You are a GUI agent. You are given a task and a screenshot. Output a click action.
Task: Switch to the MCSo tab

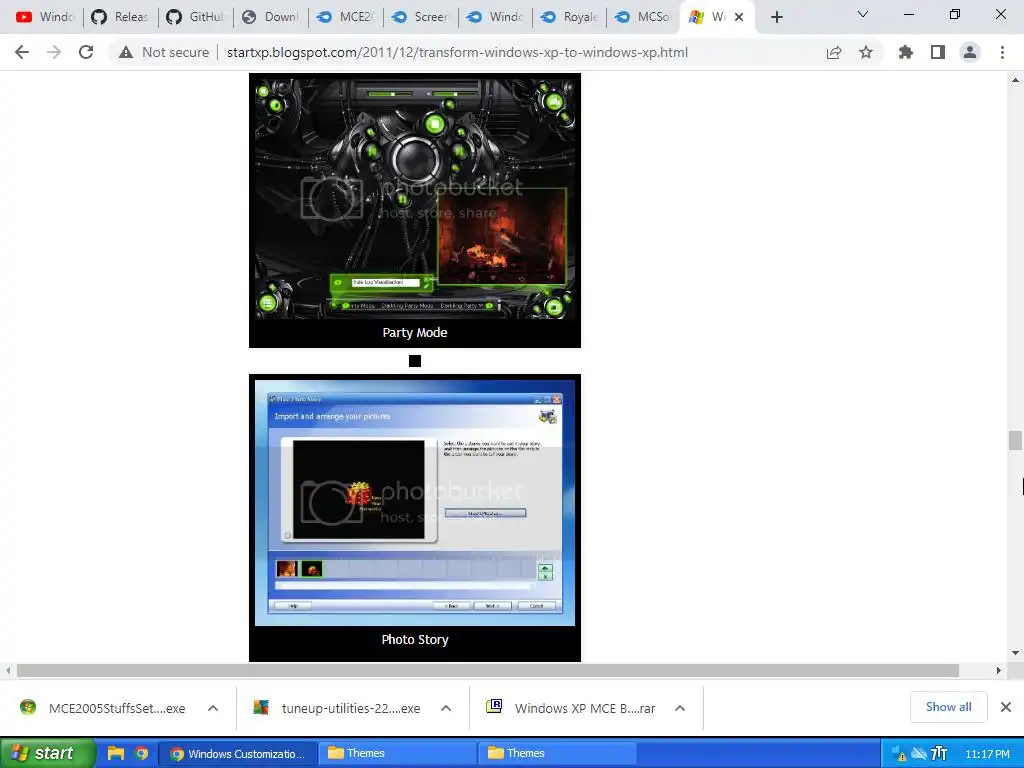pyautogui.click(x=644, y=17)
